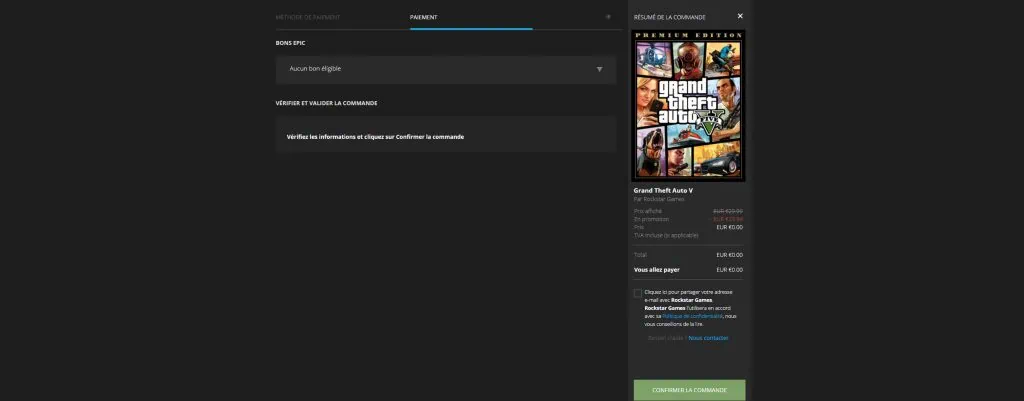Click the Total EUR €0.00 row
This screenshot has height=401, width=1024.
(688, 254)
